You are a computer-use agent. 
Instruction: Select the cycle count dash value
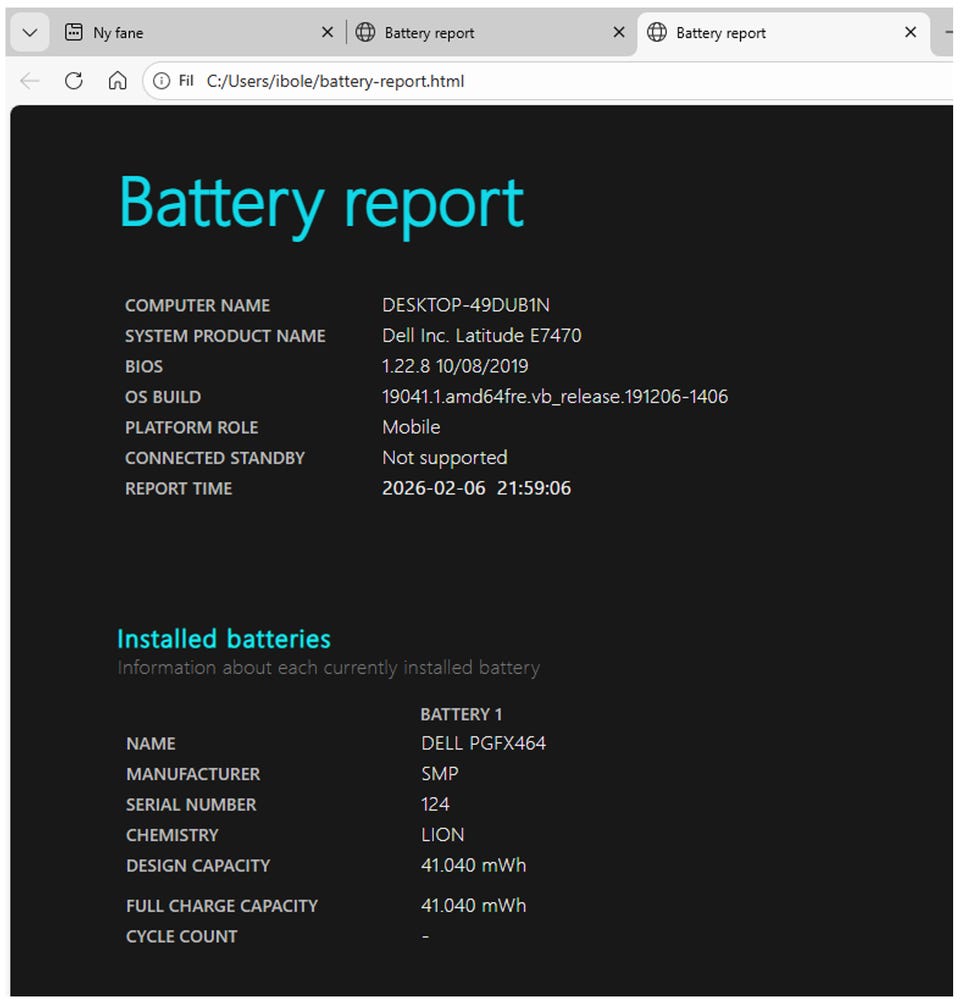point(425,937)
